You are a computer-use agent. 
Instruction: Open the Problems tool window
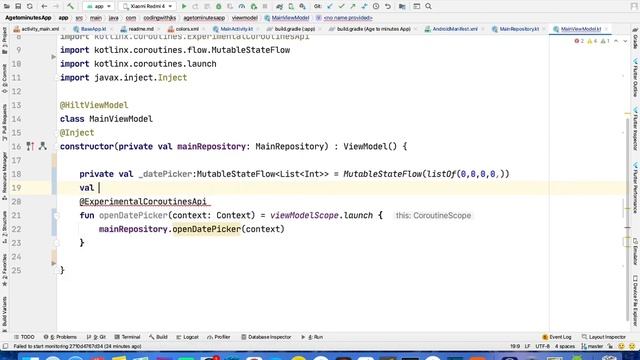(60, 337)
